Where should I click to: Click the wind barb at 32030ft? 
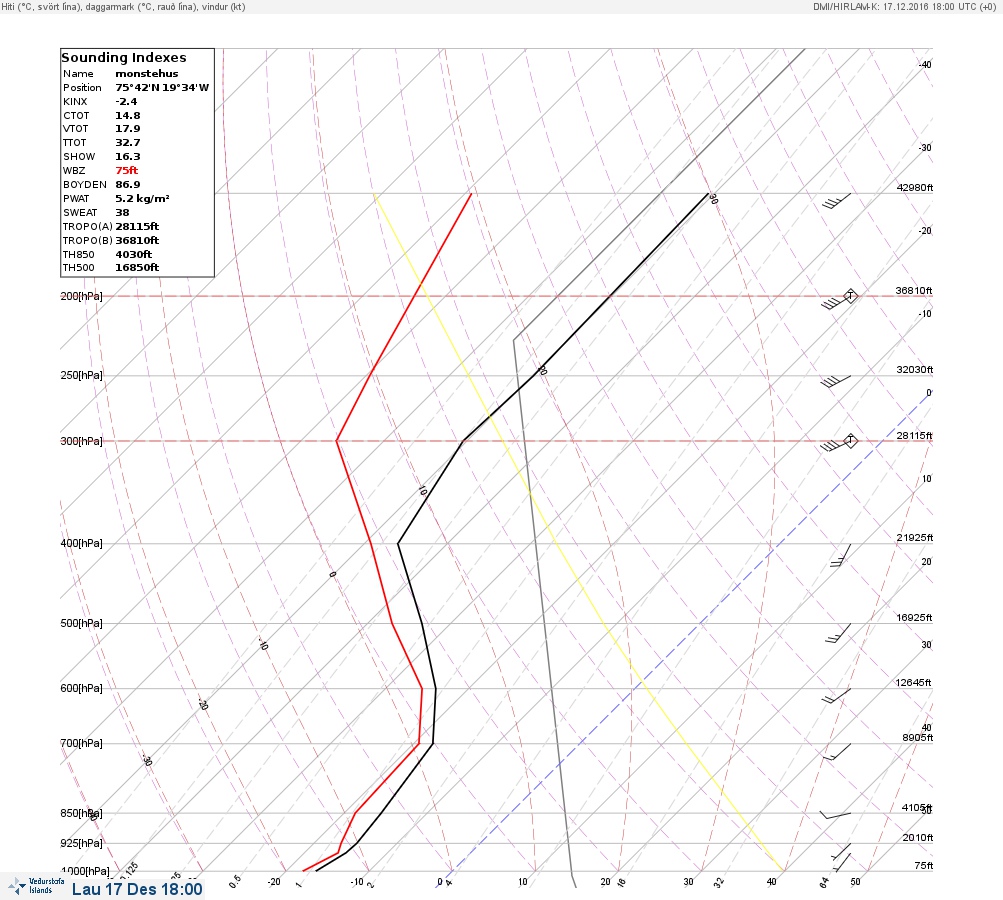(835, 381)
